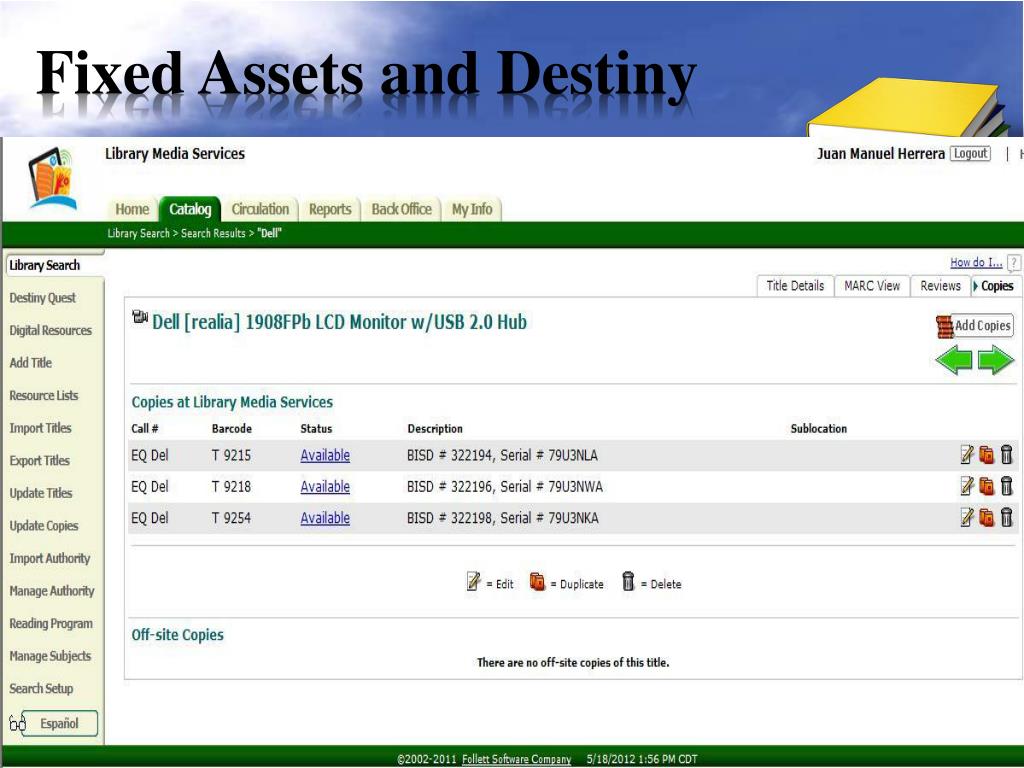Click the Dell 1908FPb LCD Monitor title
This screenshot has width=1024, height=768.
(x=339, y=322)
